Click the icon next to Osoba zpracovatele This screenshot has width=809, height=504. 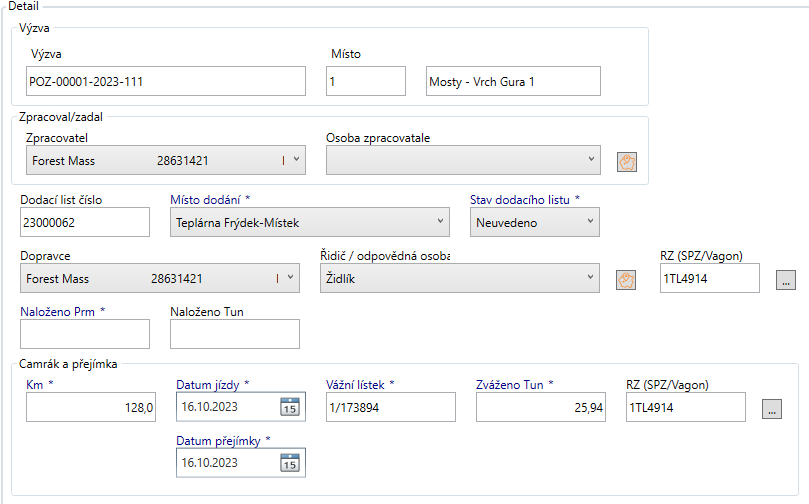(628, 161)
